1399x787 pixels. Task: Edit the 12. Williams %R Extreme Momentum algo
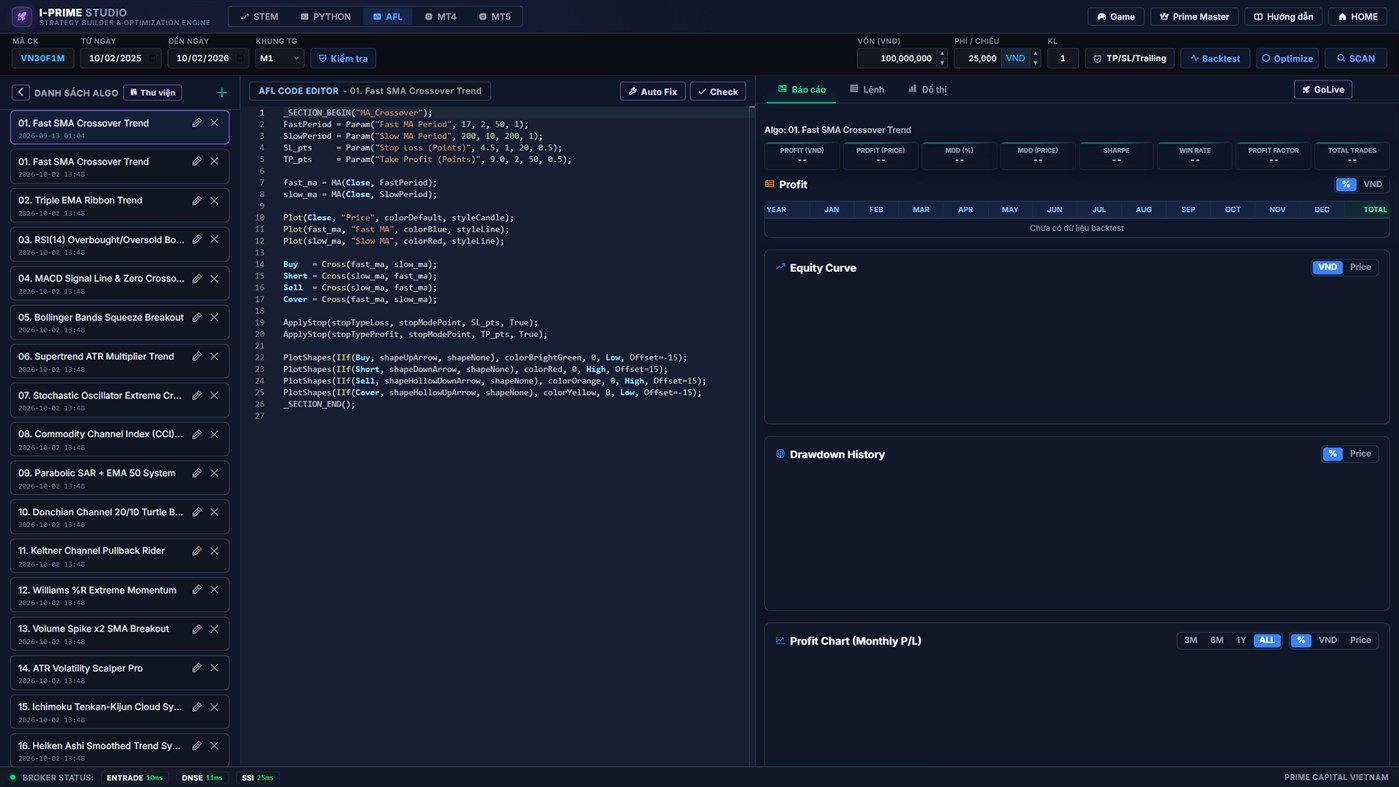197,589
